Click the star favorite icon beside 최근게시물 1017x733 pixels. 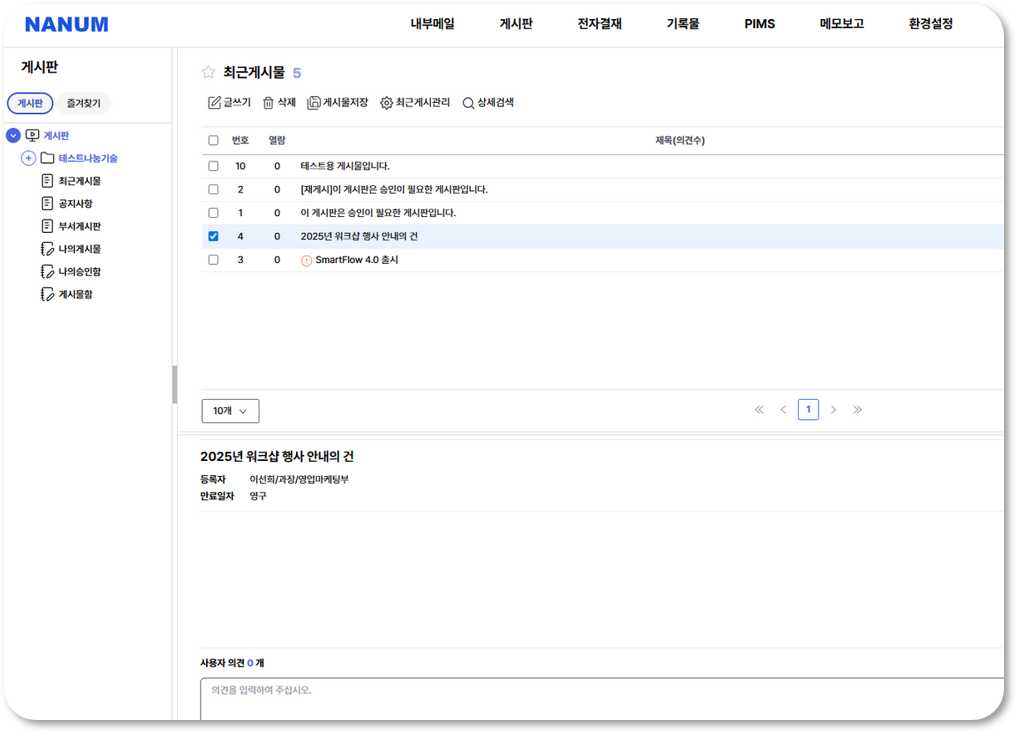[x=208, y=72]
